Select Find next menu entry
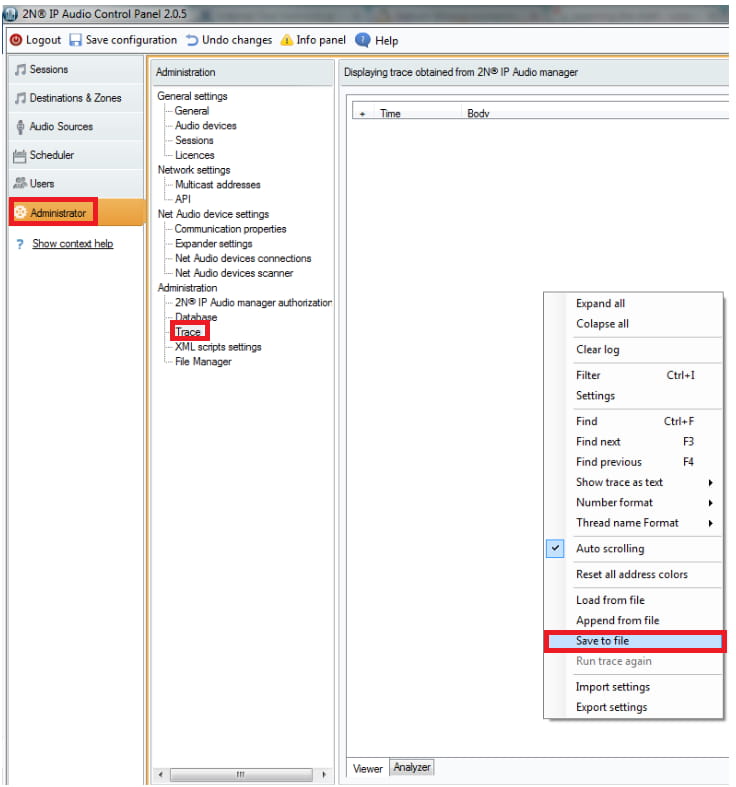The image size is (736, 787). pos(598,442)
